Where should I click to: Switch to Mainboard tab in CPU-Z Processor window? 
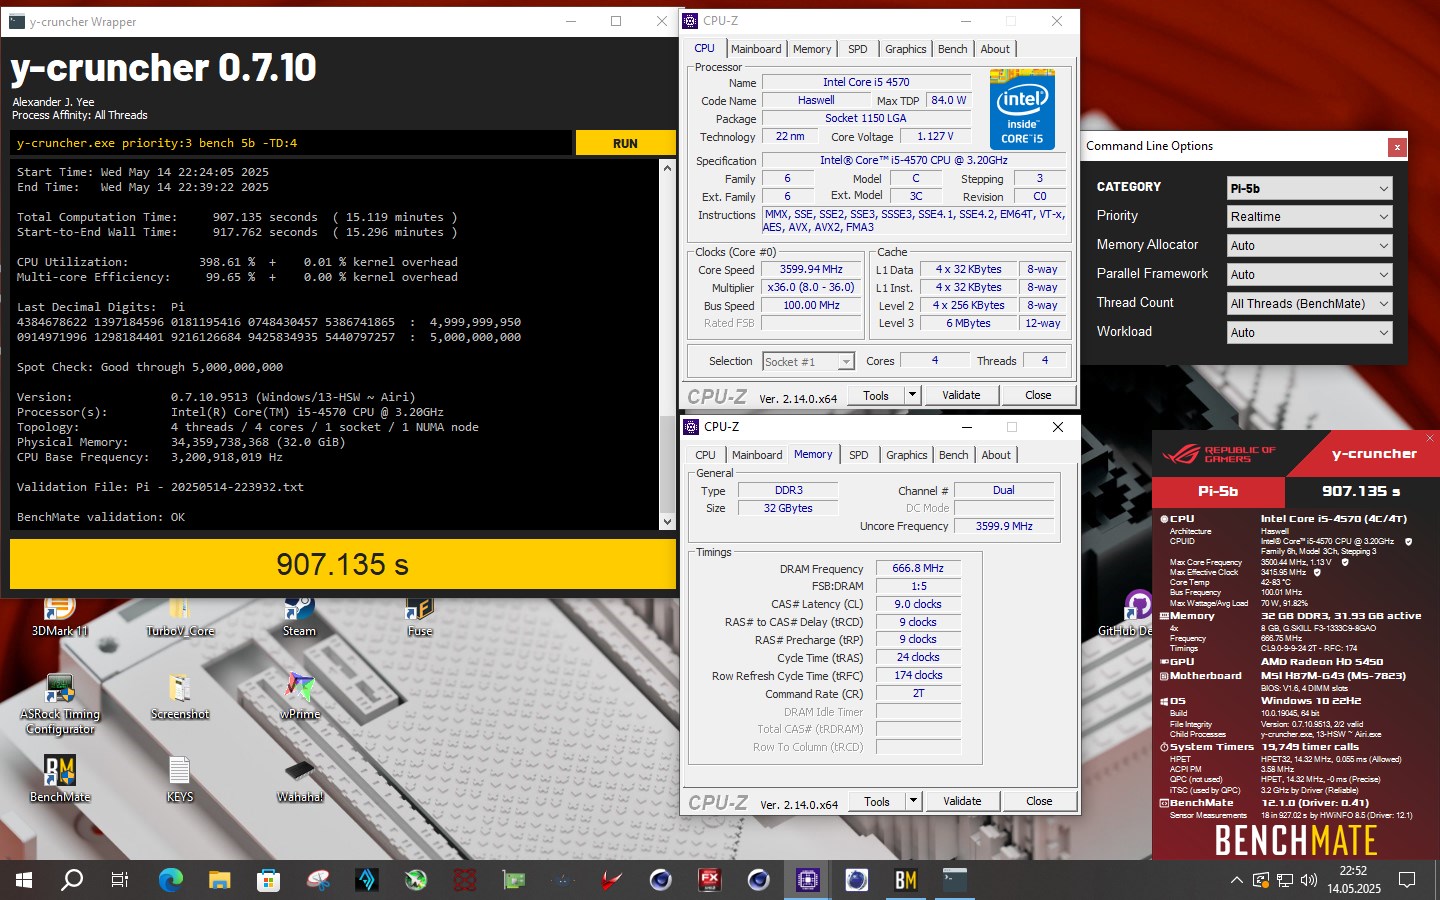[x=756, y=49]
